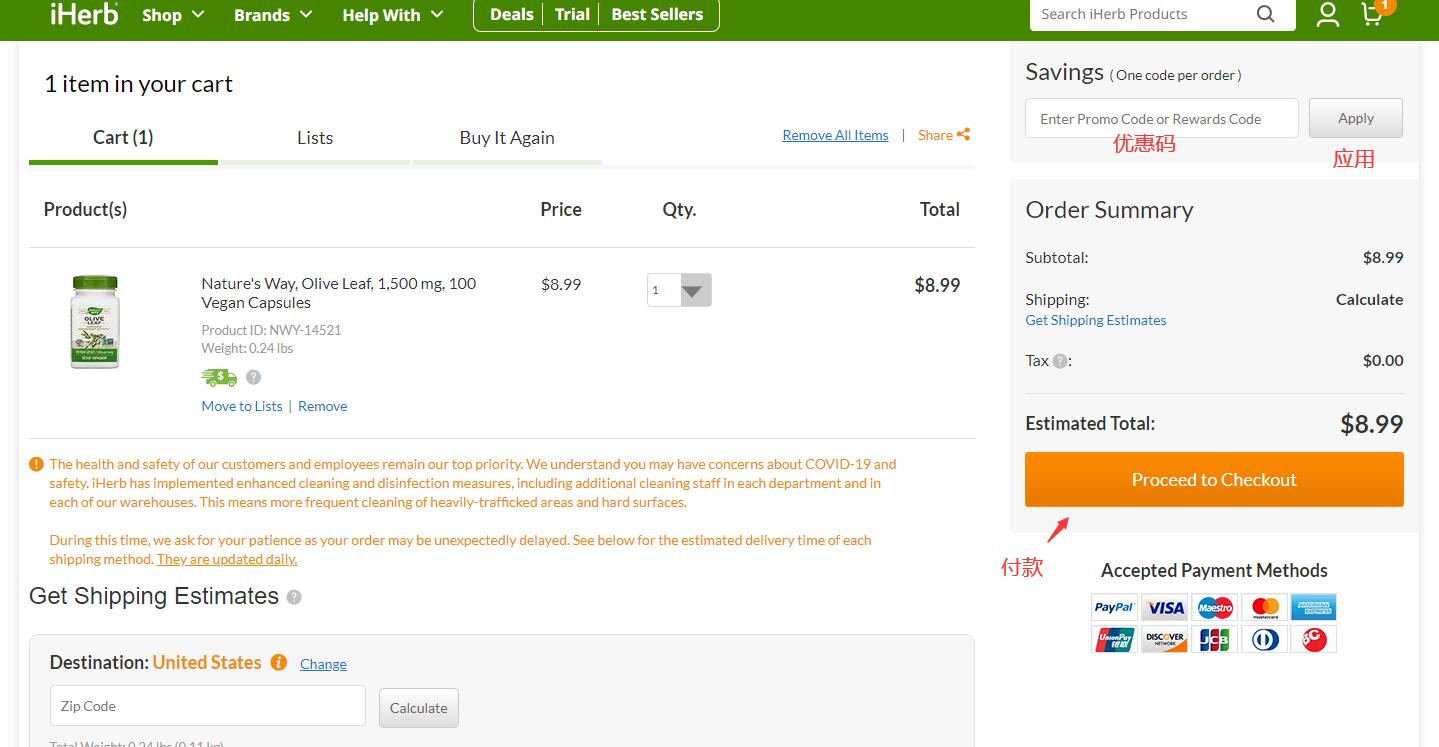Switch to the Lists tab
1439x747 pixels.
(x=315, y=138)
